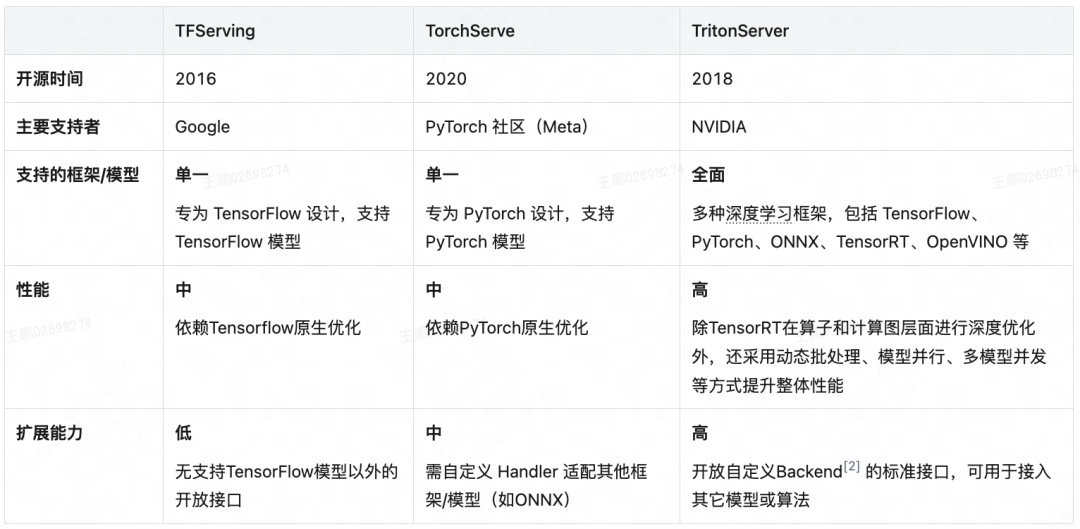Click the 2020 cell under TorchServe
The width and height of the screenshot is (1080, 529).
[x=446, y=79]
